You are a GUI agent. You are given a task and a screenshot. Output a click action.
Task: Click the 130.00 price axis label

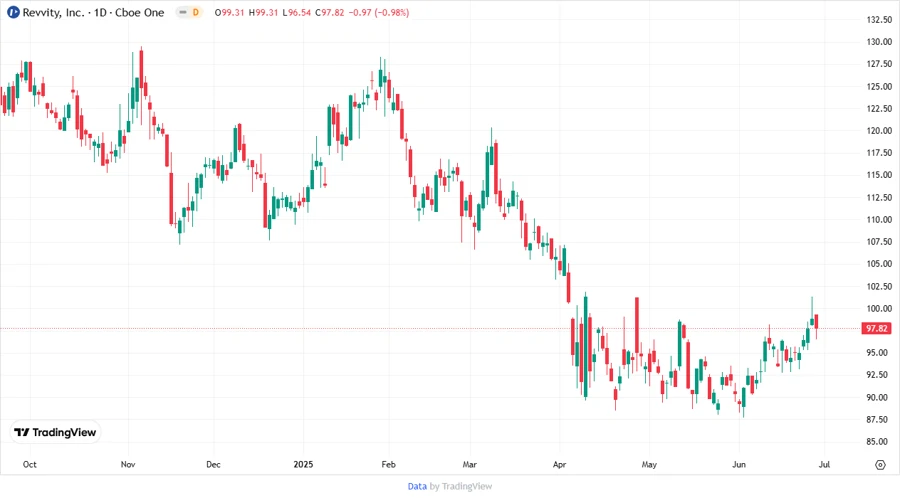click(x=879, y=42)
